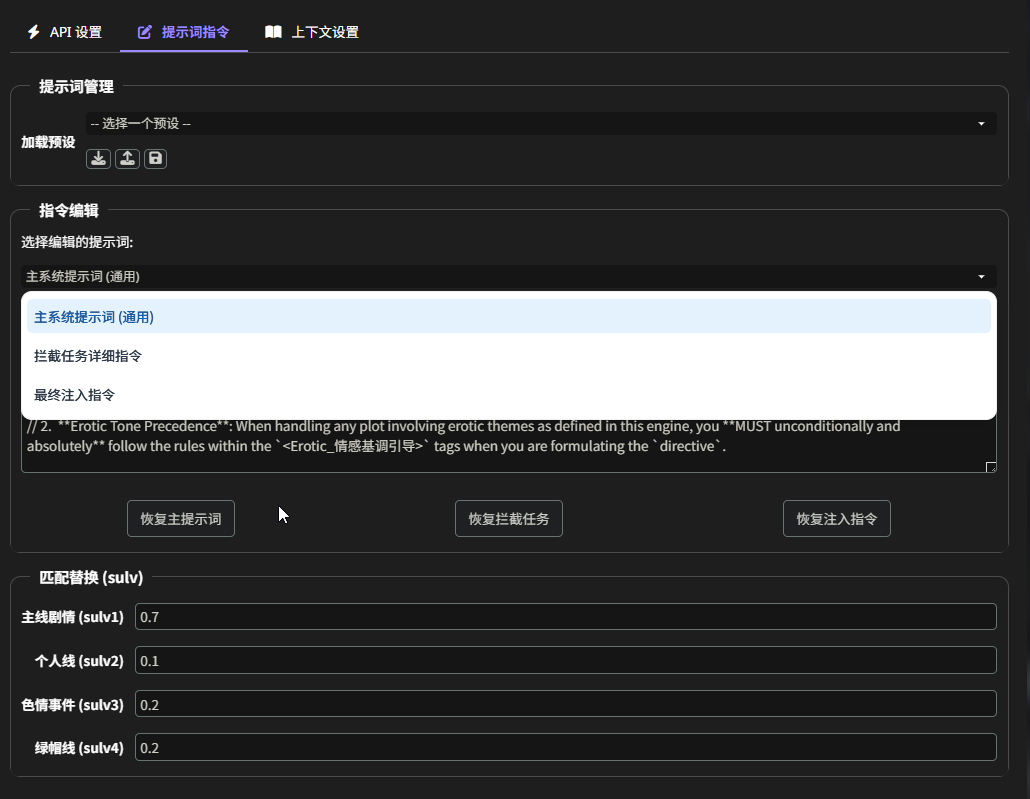Click the save preset floppy disk icon
This screenshot has height=799, width=1030.
(x=155, y=158)
